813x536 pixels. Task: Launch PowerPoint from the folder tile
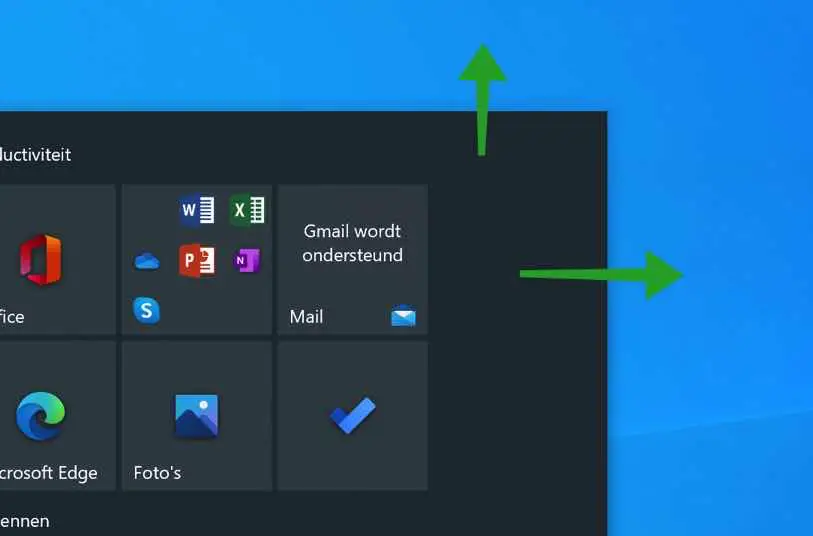click(x=197, y=260)
